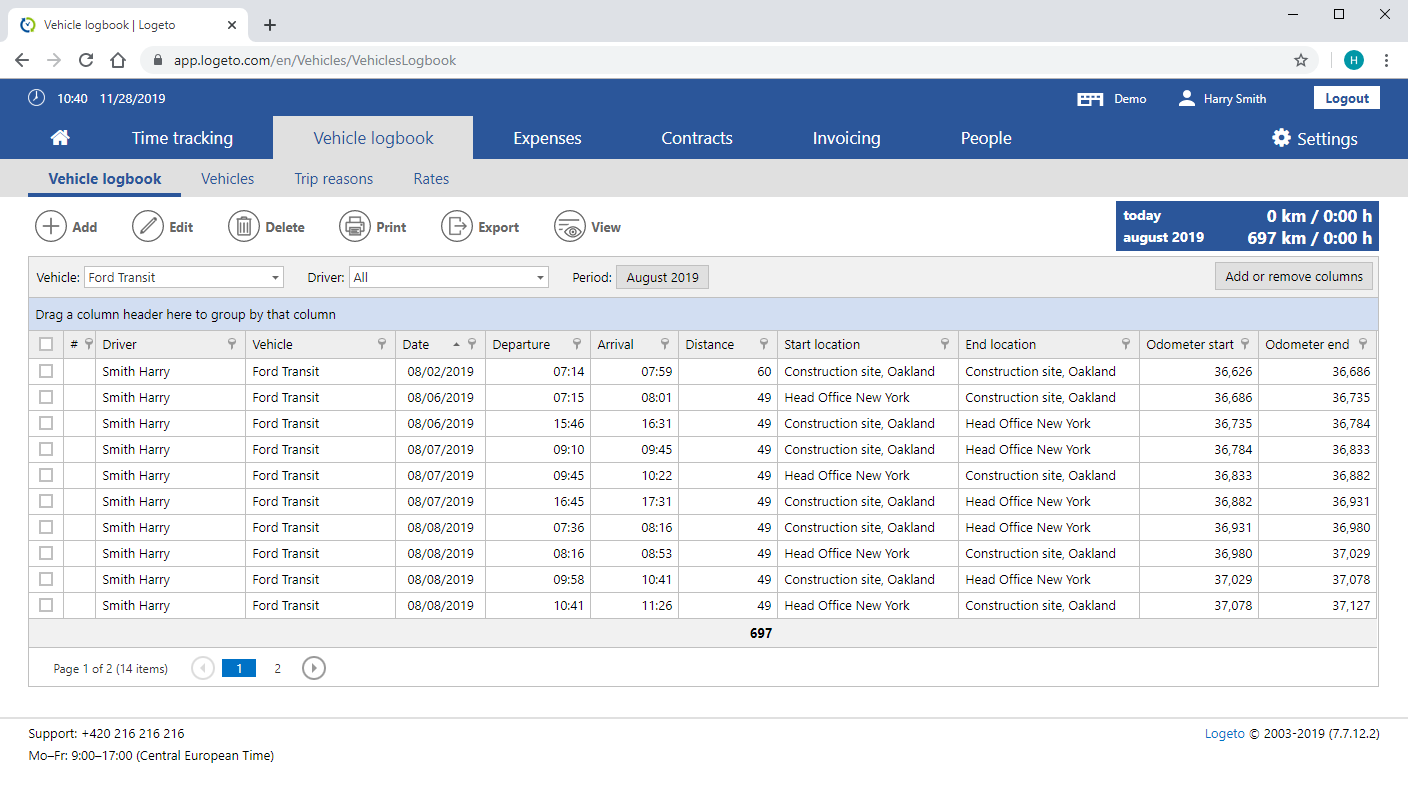Click the Edit pencil icon

point(148,226)
